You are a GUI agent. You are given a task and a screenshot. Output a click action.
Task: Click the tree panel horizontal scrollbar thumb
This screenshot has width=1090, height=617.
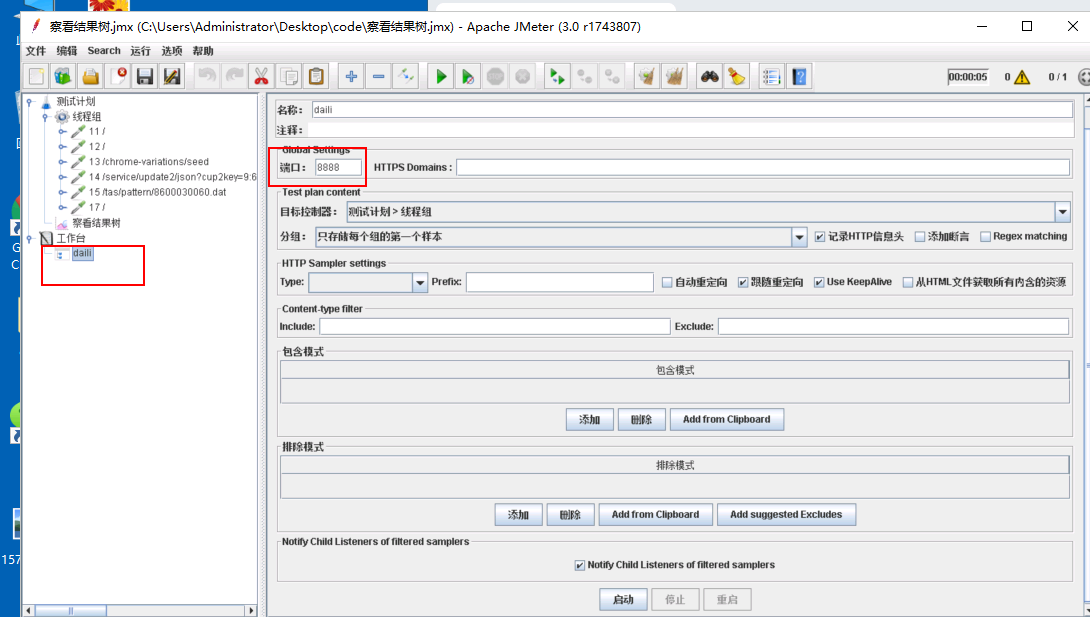pos(71,611)
